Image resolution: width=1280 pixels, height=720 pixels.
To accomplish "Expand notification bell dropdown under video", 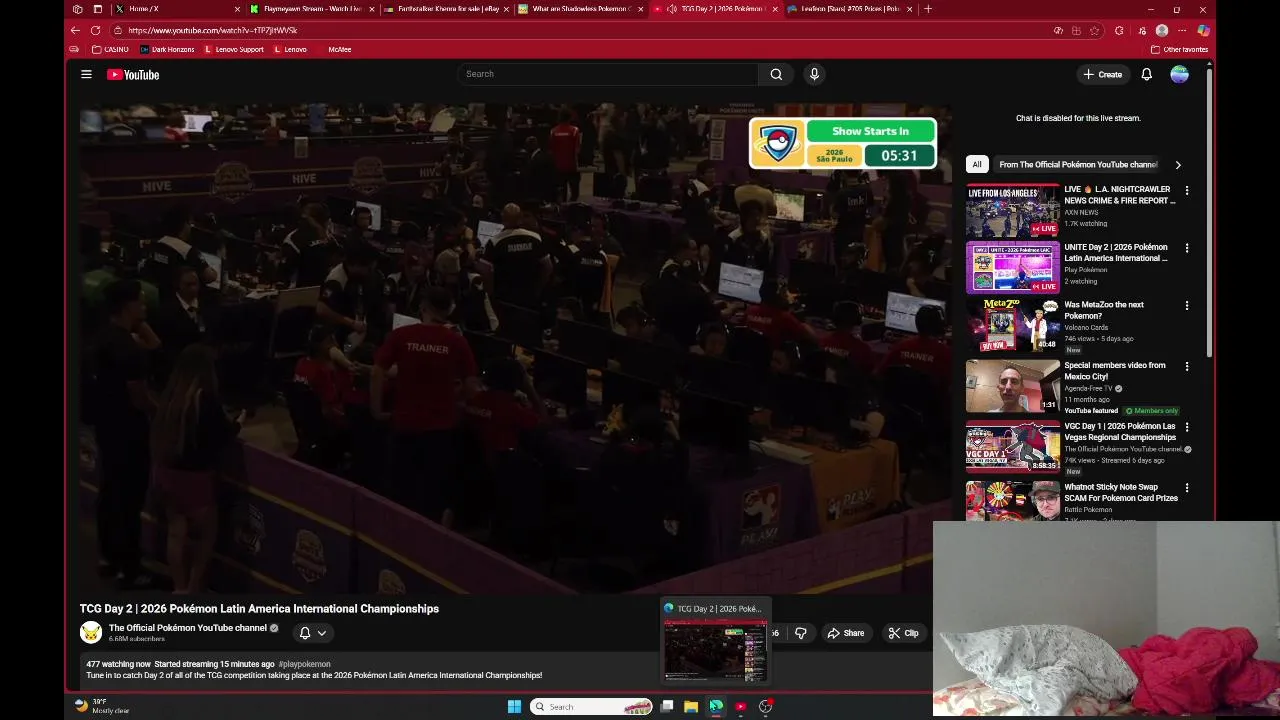I will [313, 633].
